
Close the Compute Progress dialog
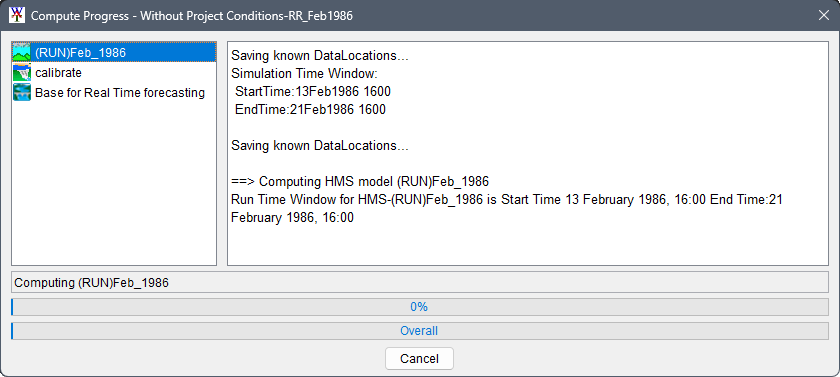824,16
